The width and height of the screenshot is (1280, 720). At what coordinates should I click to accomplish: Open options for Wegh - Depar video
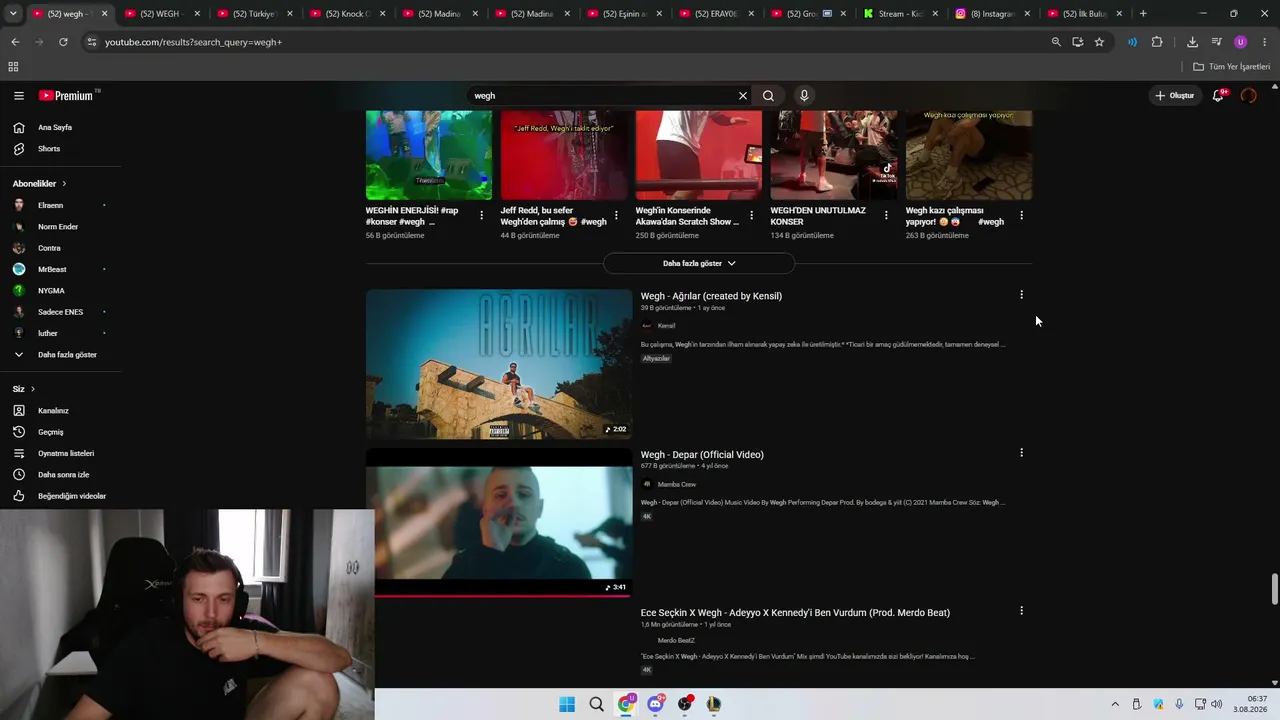tap(1021, 453)
